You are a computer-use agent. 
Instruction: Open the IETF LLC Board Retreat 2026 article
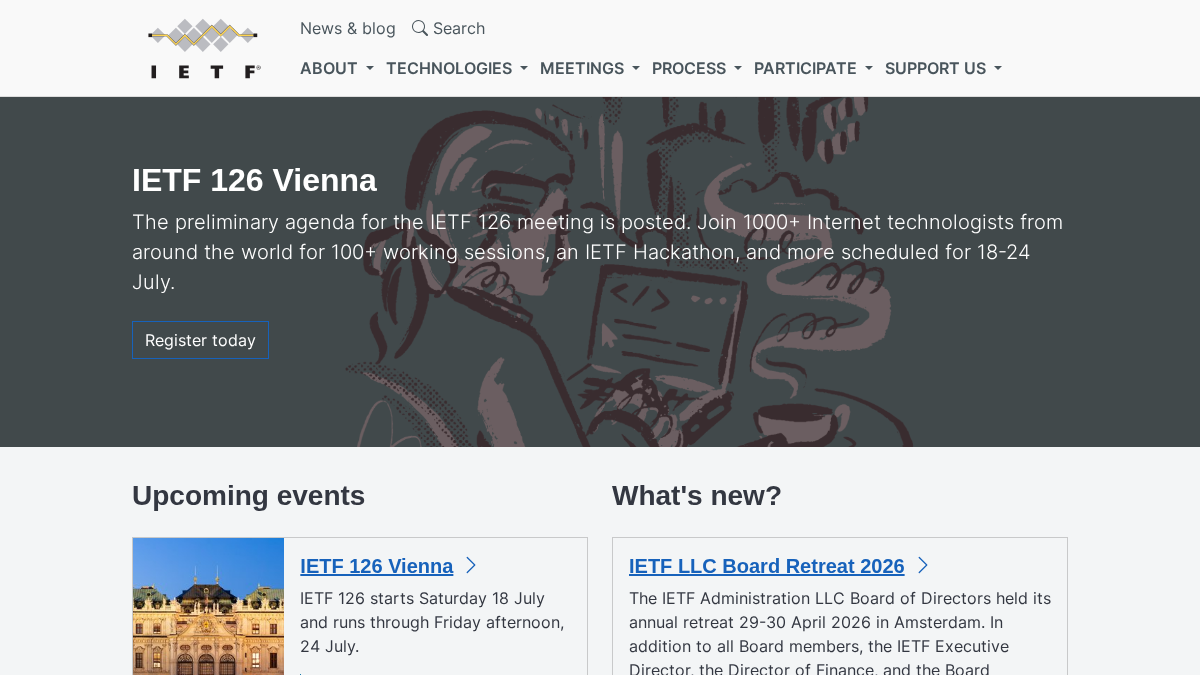coord(767,566)
